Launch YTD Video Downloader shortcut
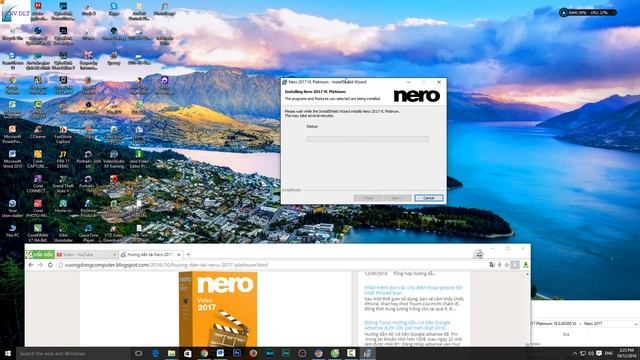The width and height of the screenshot is (640, 360). (113, 233)
